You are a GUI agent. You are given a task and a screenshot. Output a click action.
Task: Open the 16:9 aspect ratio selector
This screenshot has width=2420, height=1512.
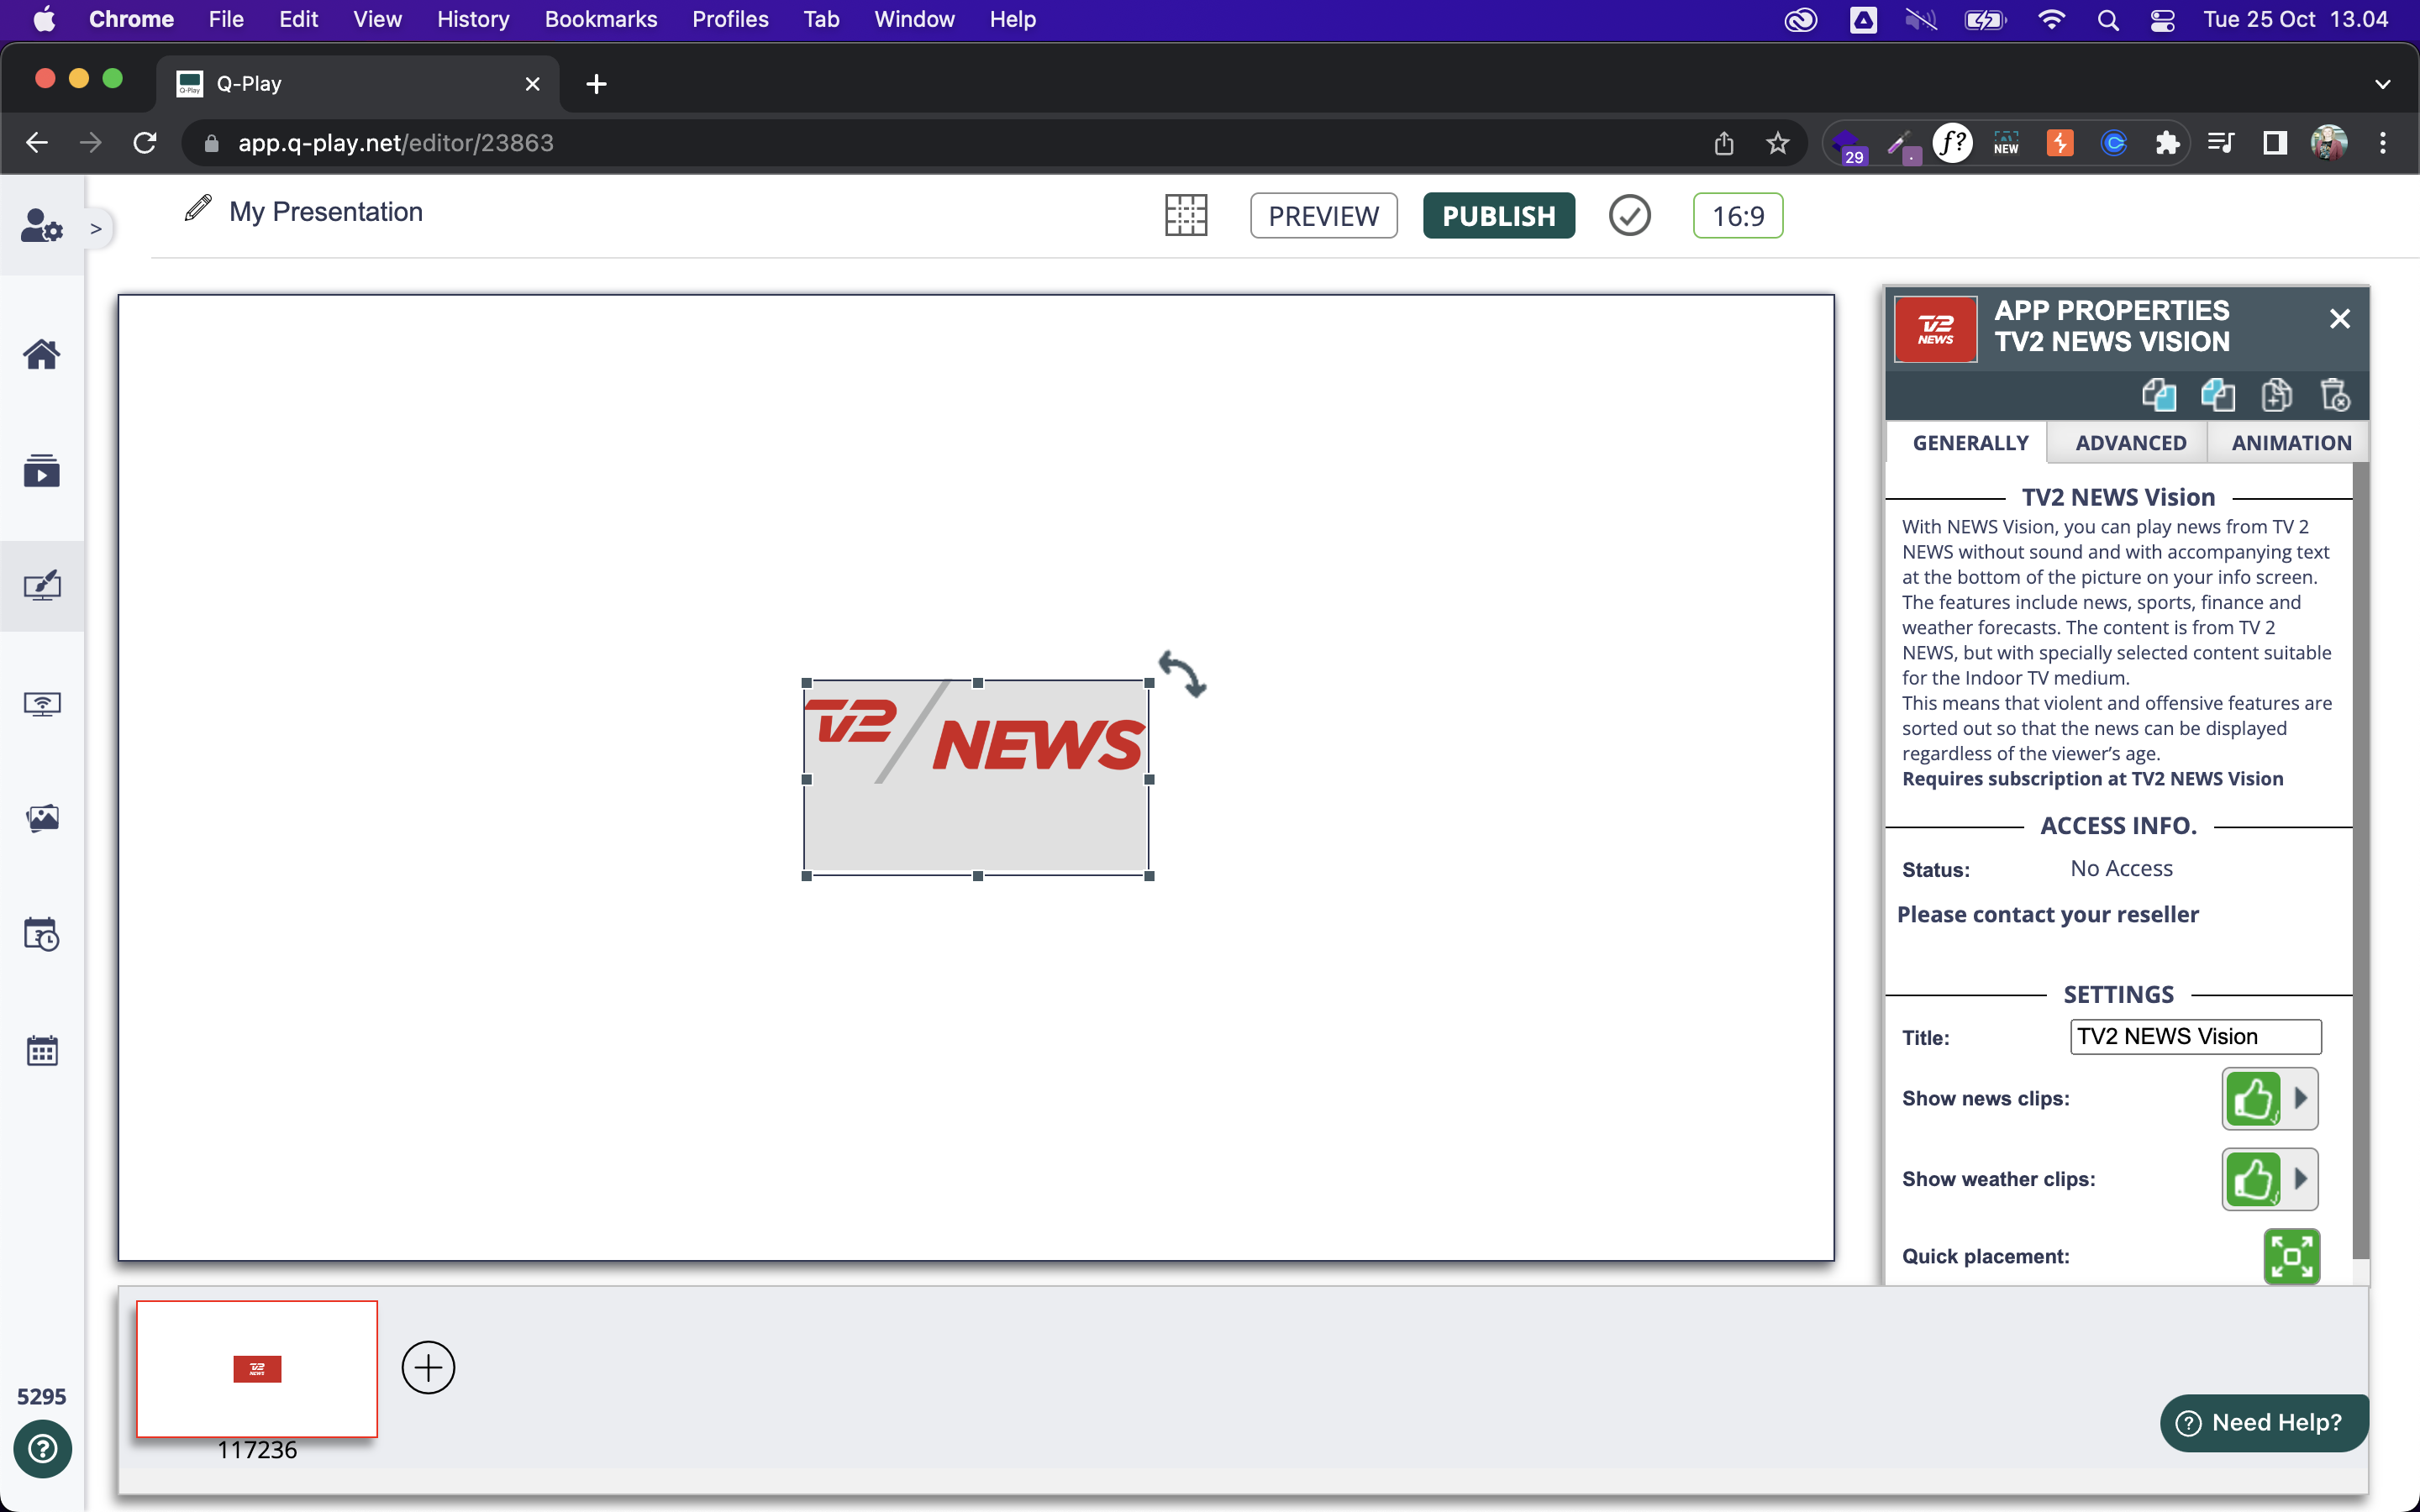tap(1738, 216)
